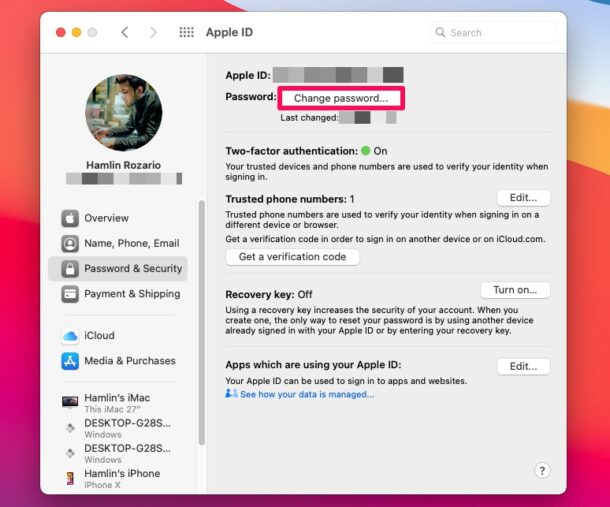Viewport: 610px width, 507px height.
Task: Go back using the left chevron
Action: click(x=124, y=32)
